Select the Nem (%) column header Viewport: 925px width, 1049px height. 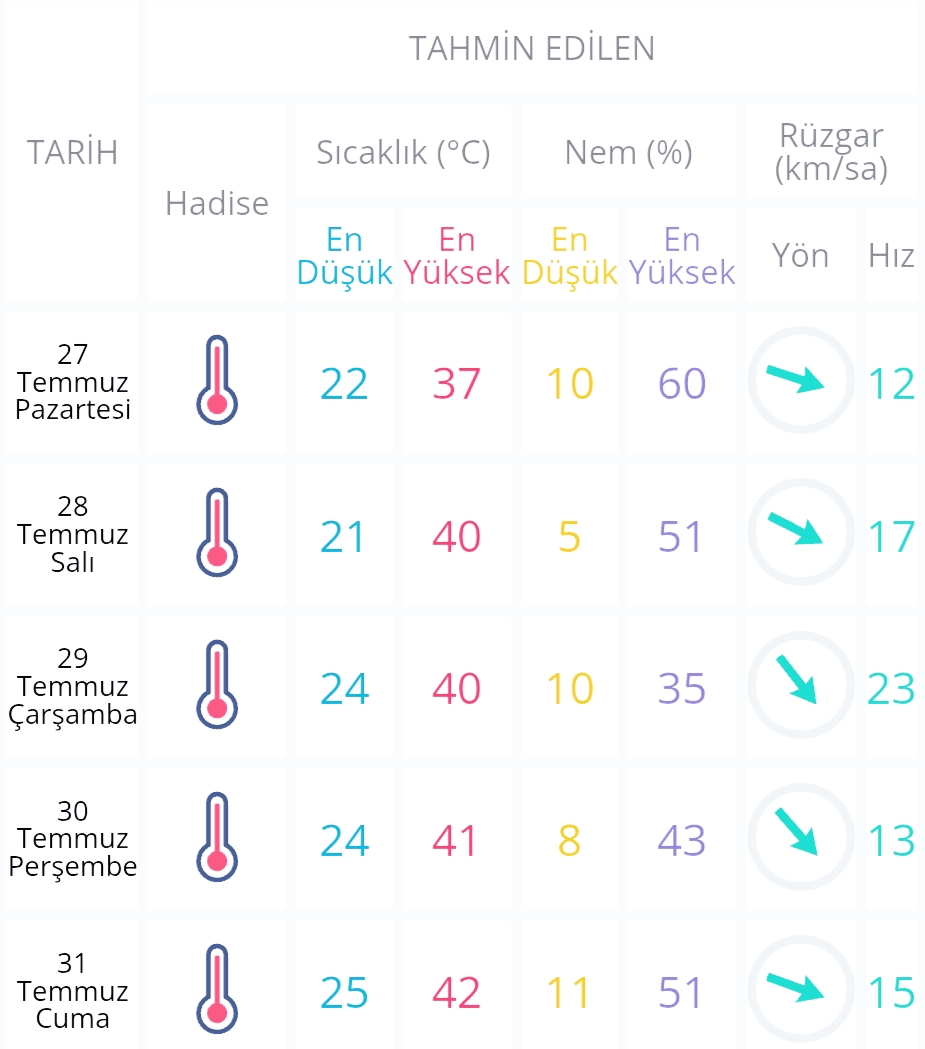click(629, 152)
